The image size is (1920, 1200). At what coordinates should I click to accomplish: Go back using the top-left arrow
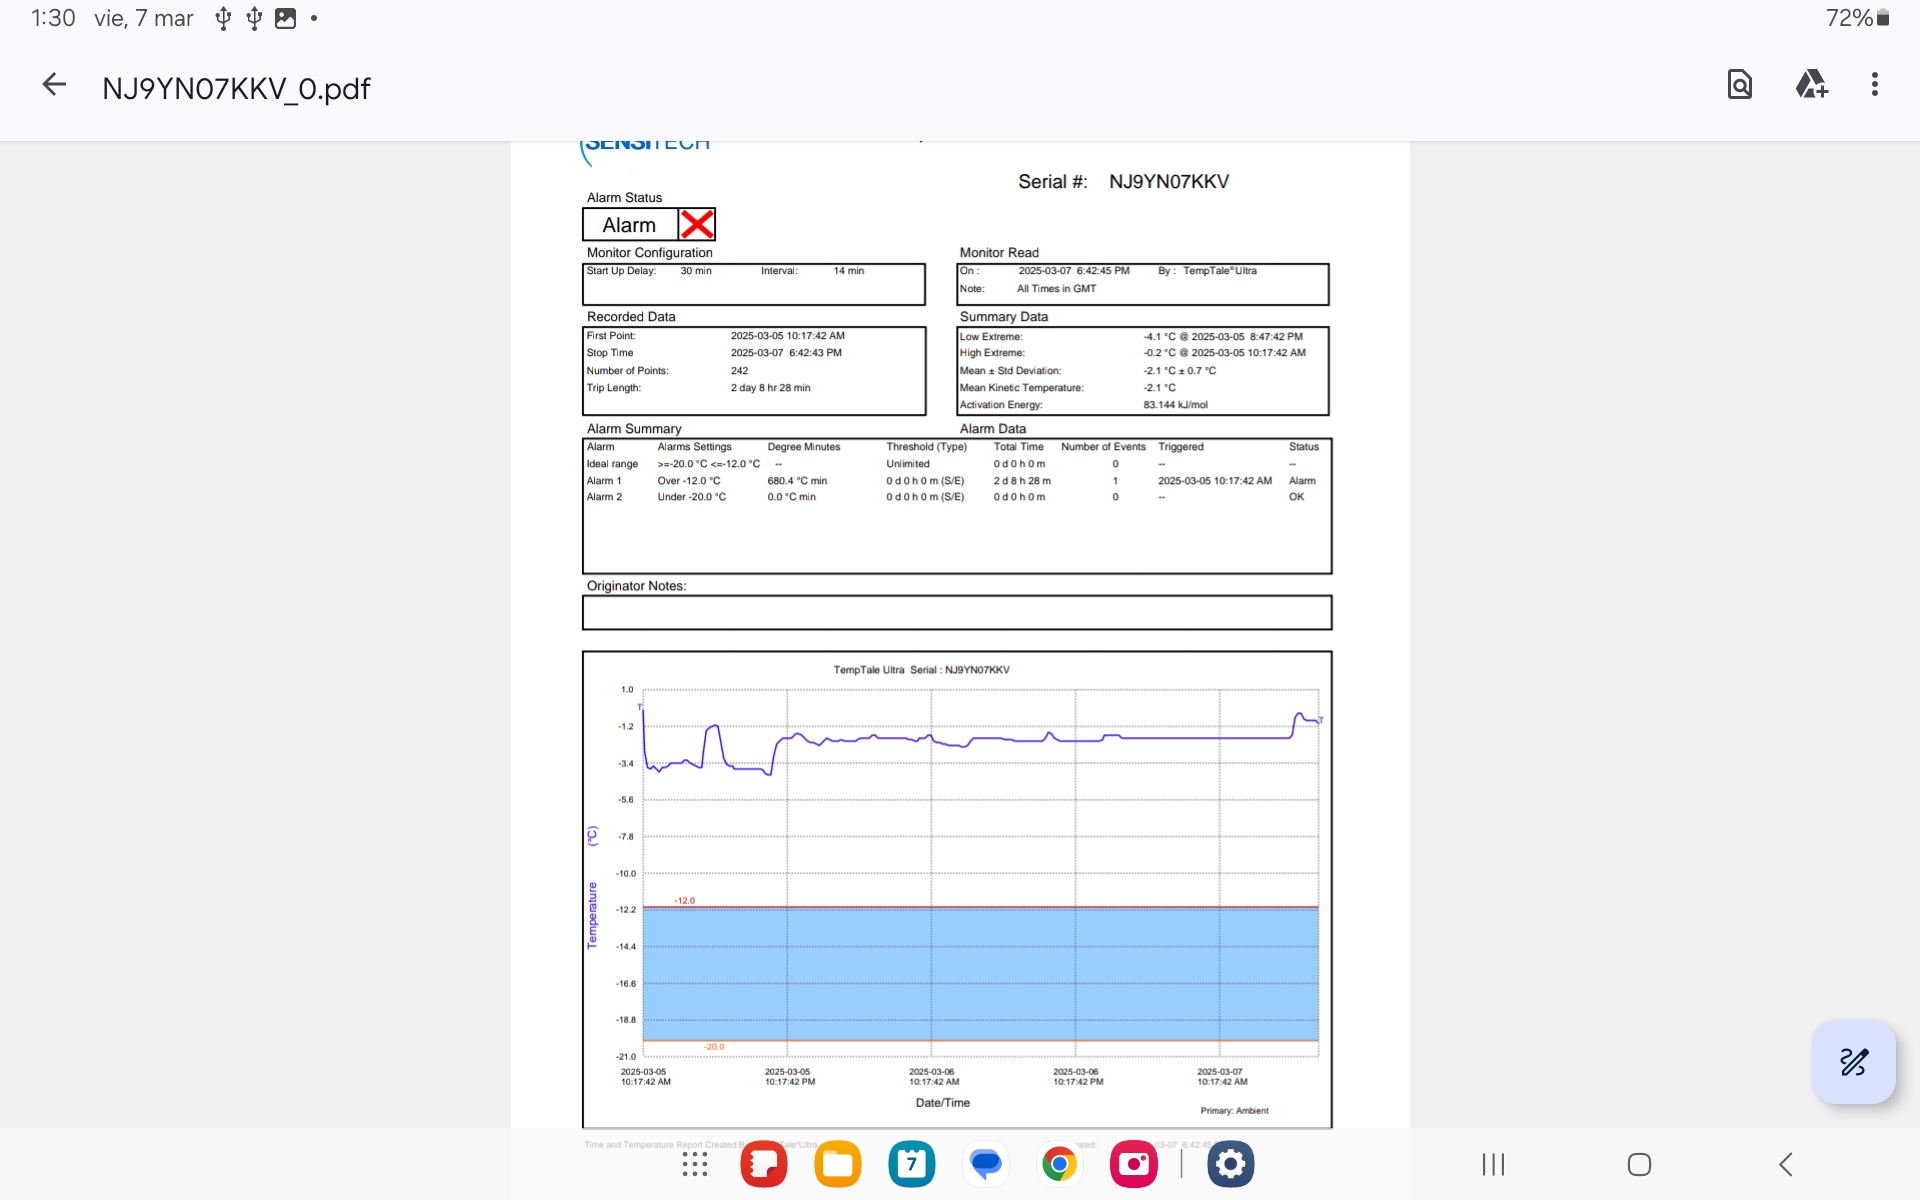coord(54,85)
